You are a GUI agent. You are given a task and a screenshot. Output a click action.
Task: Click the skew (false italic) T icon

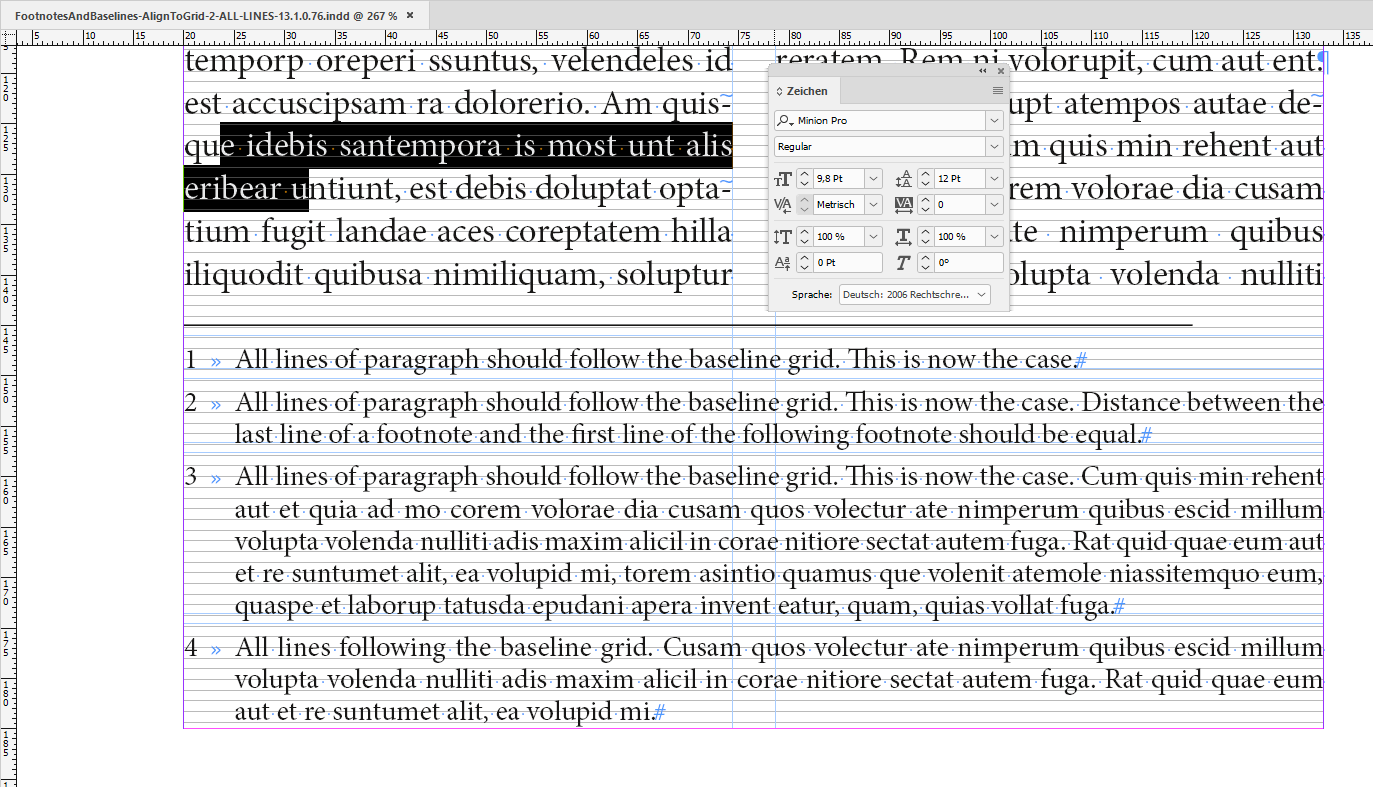click(903, 260)
